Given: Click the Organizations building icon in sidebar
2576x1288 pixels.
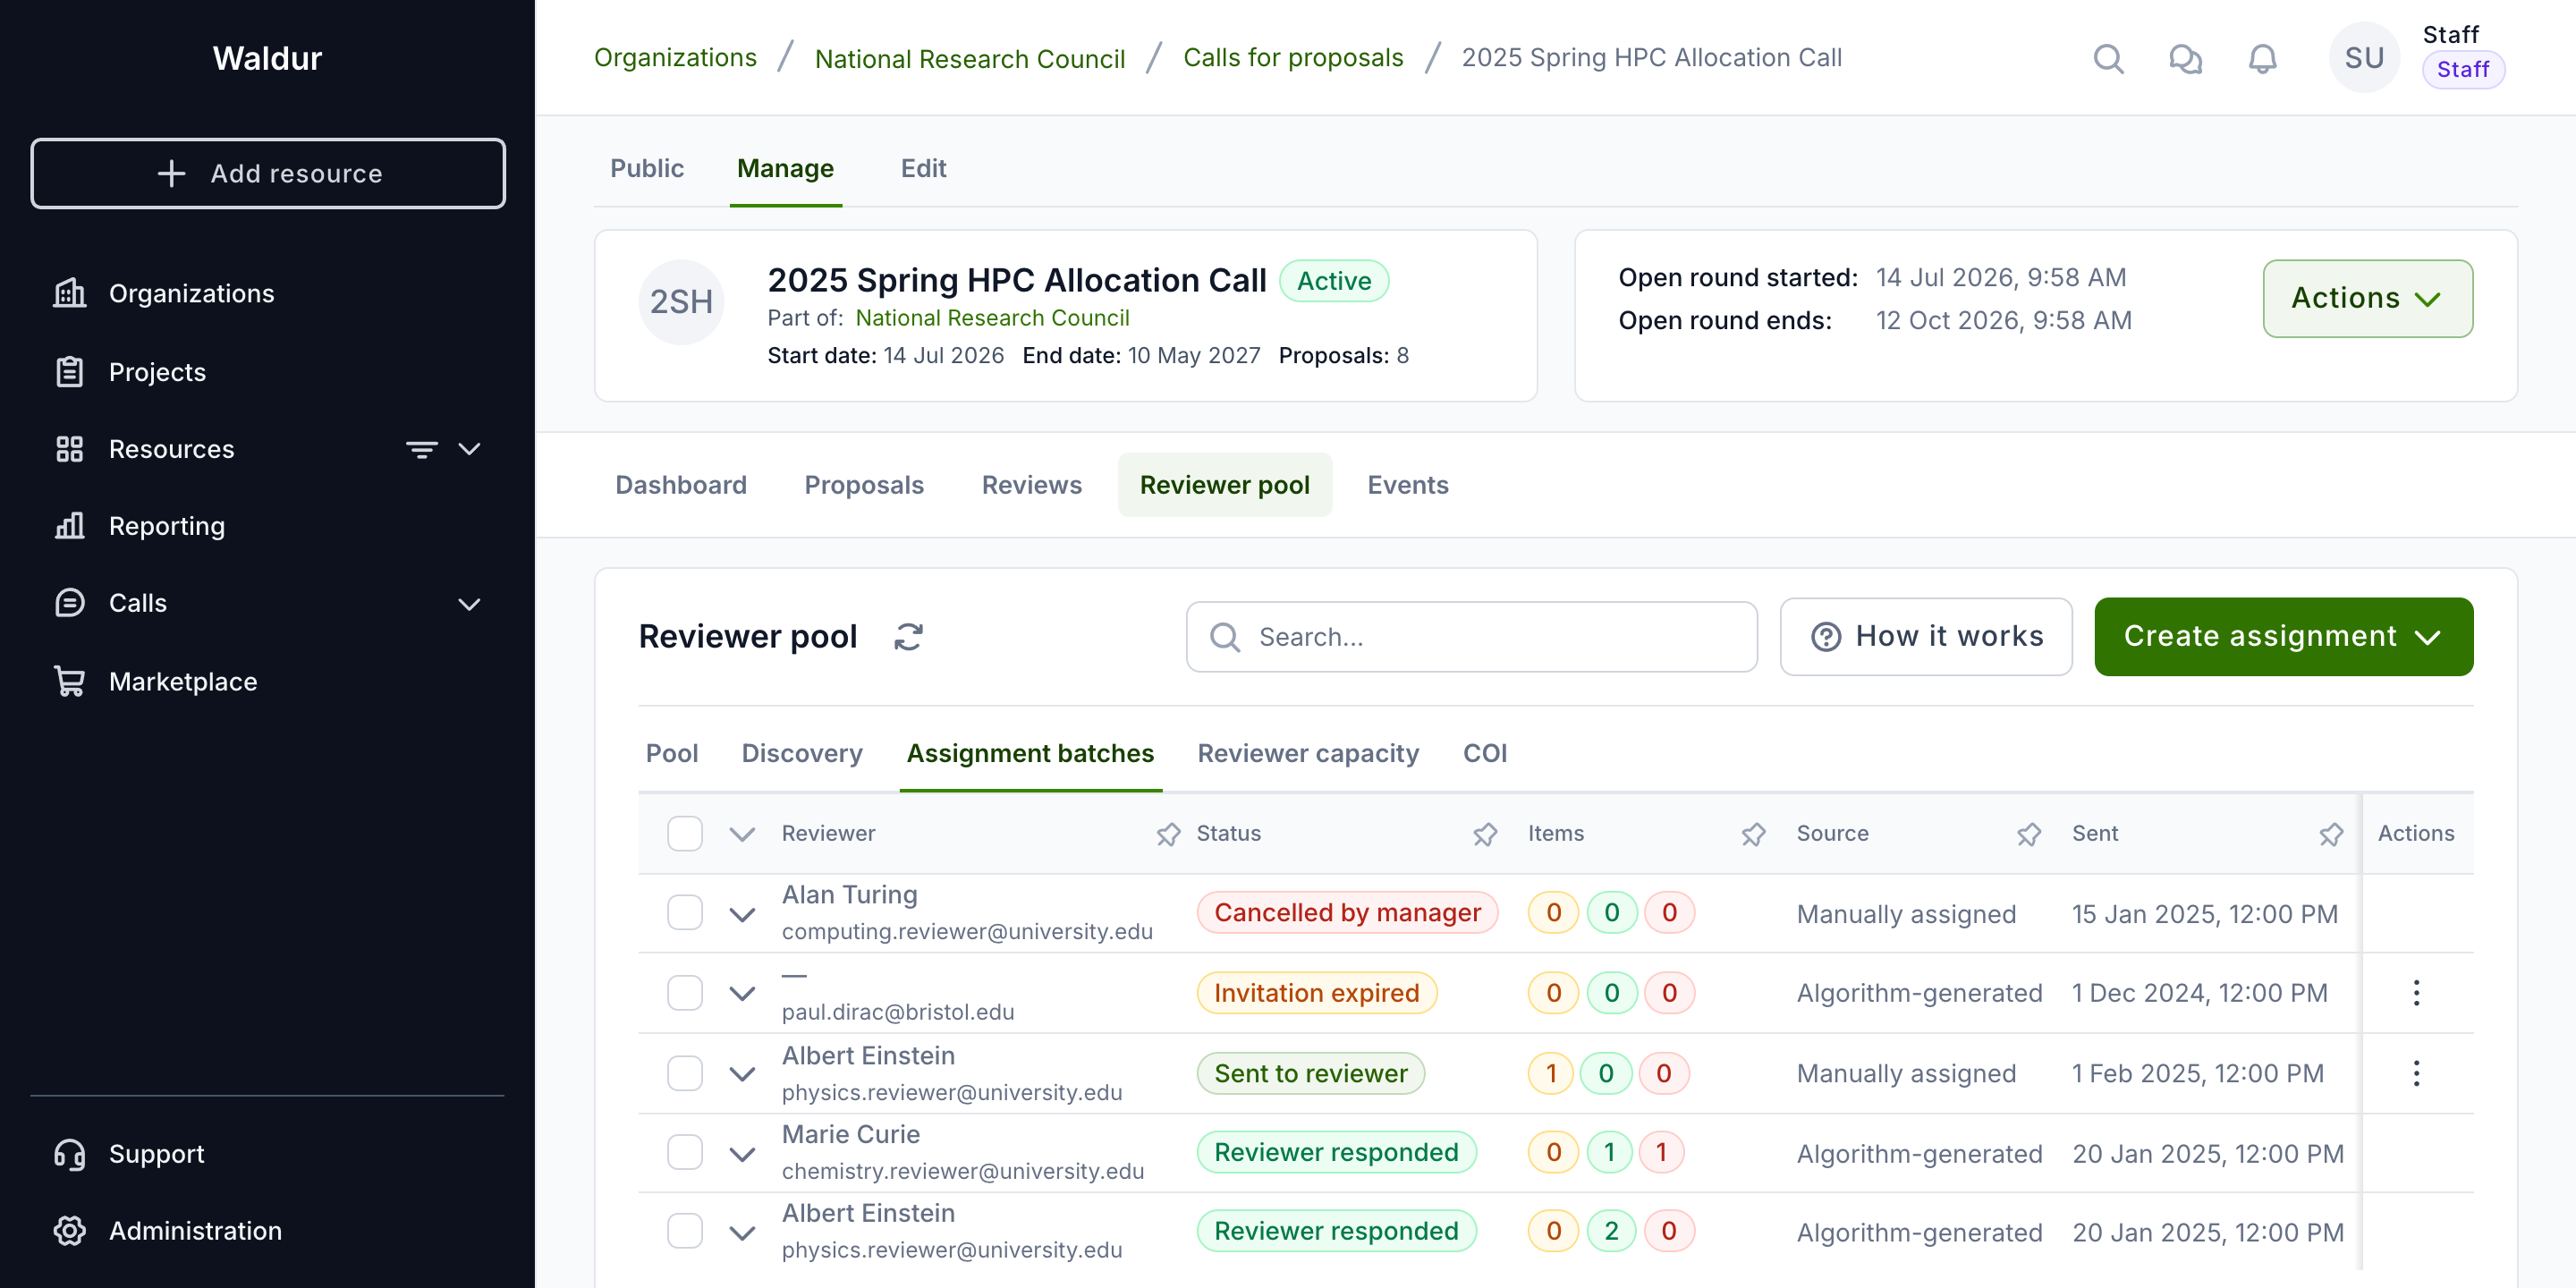Looking at the screenshot, I should [x=69, y=293].
